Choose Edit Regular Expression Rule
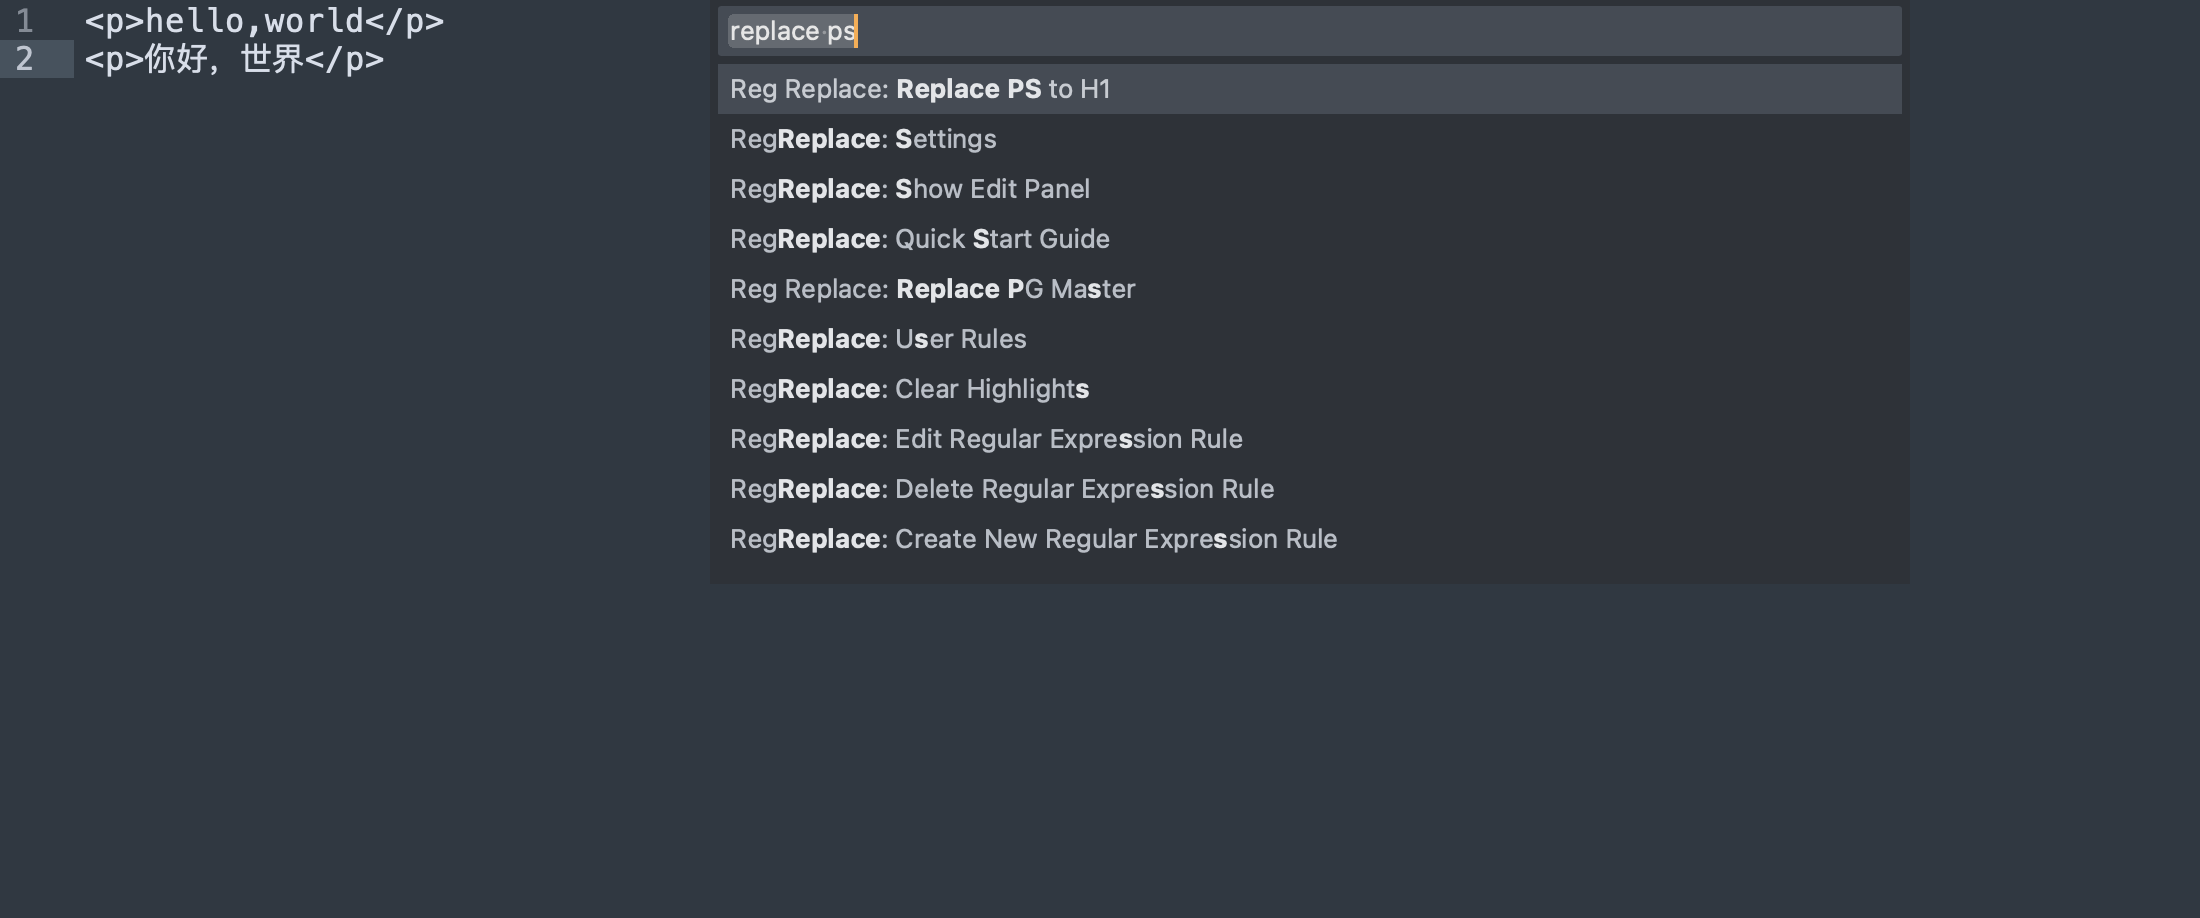 pos(986,439)
